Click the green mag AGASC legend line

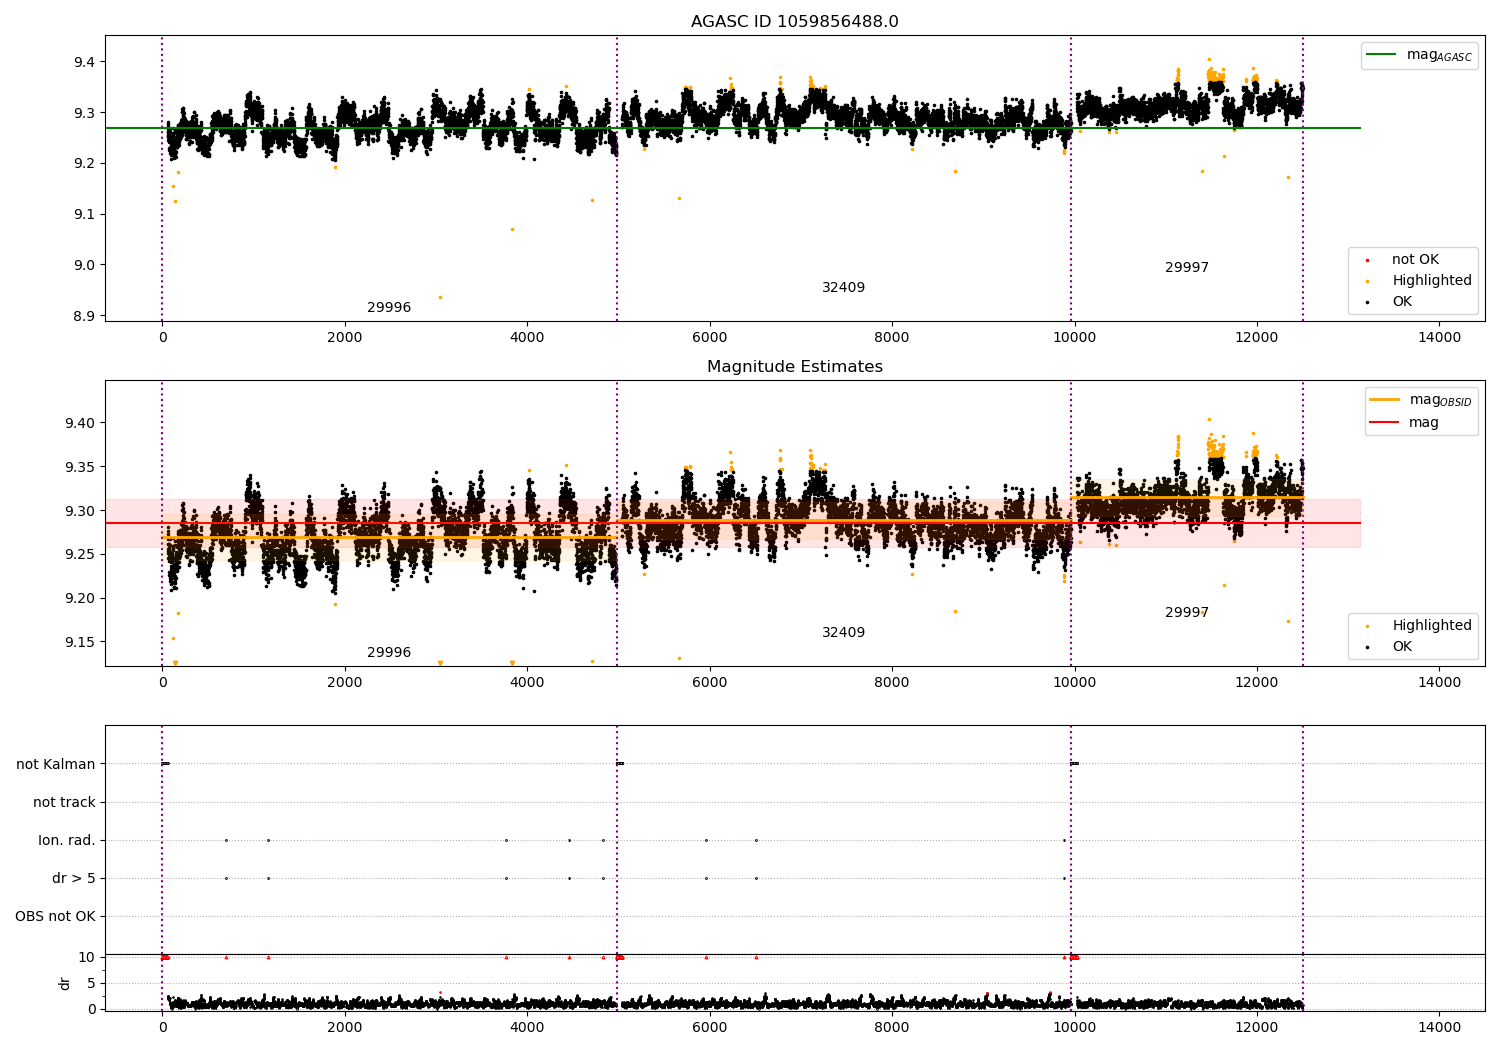click(1381, 55)
